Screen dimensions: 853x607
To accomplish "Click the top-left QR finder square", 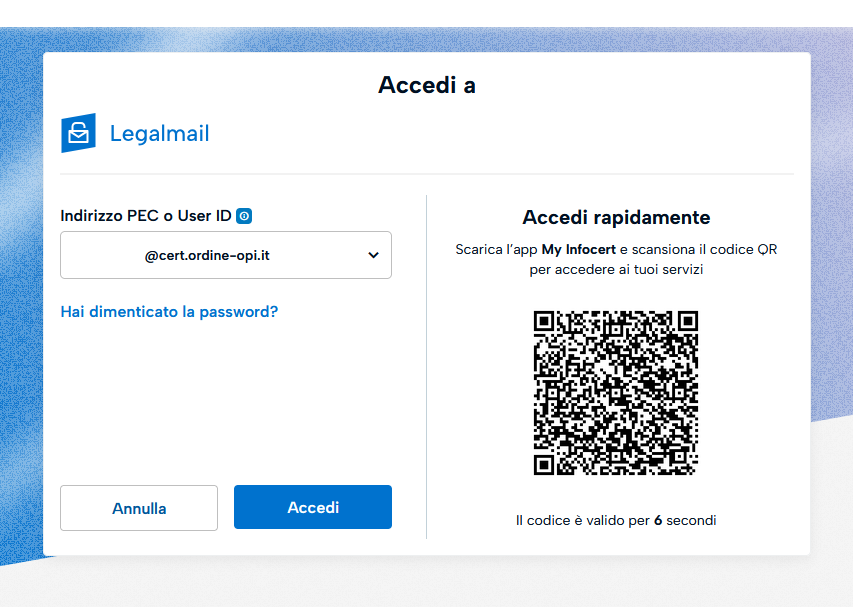I will point(544,321).
